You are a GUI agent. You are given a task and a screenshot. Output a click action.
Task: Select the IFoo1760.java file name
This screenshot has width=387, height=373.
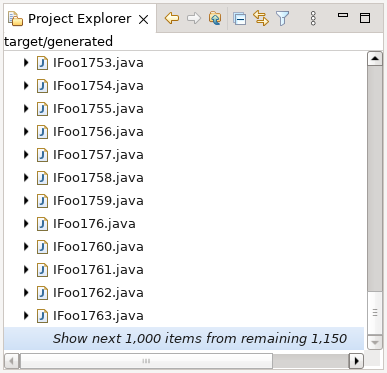tap(98, 247)
